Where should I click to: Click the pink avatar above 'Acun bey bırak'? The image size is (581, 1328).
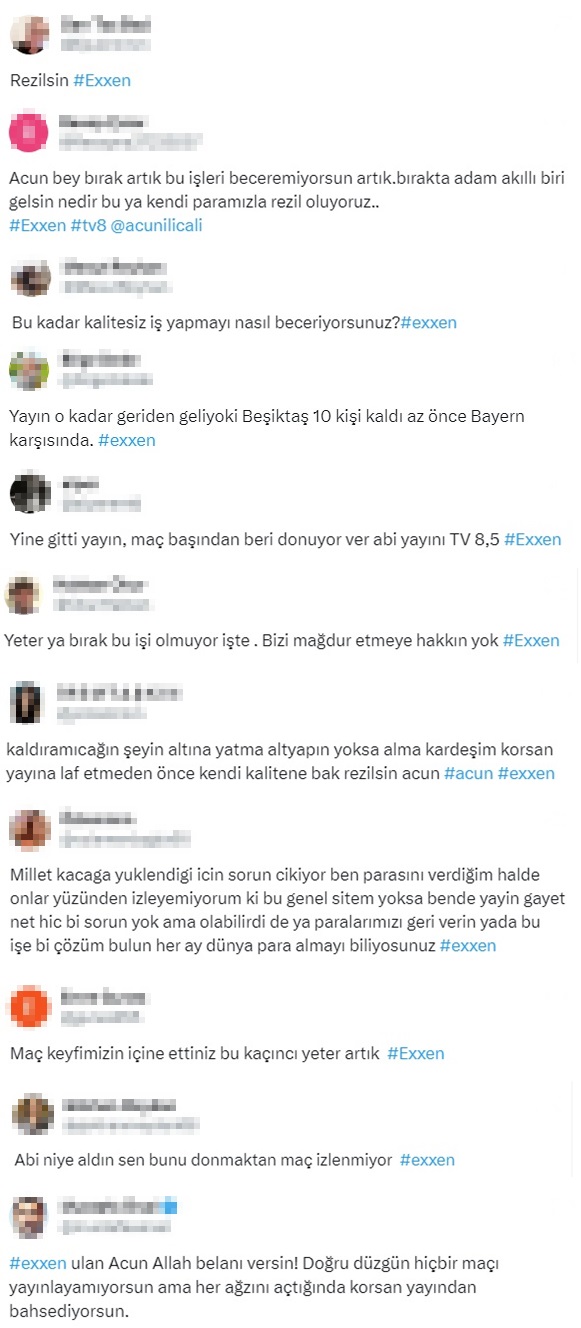[x=29, y=132]
